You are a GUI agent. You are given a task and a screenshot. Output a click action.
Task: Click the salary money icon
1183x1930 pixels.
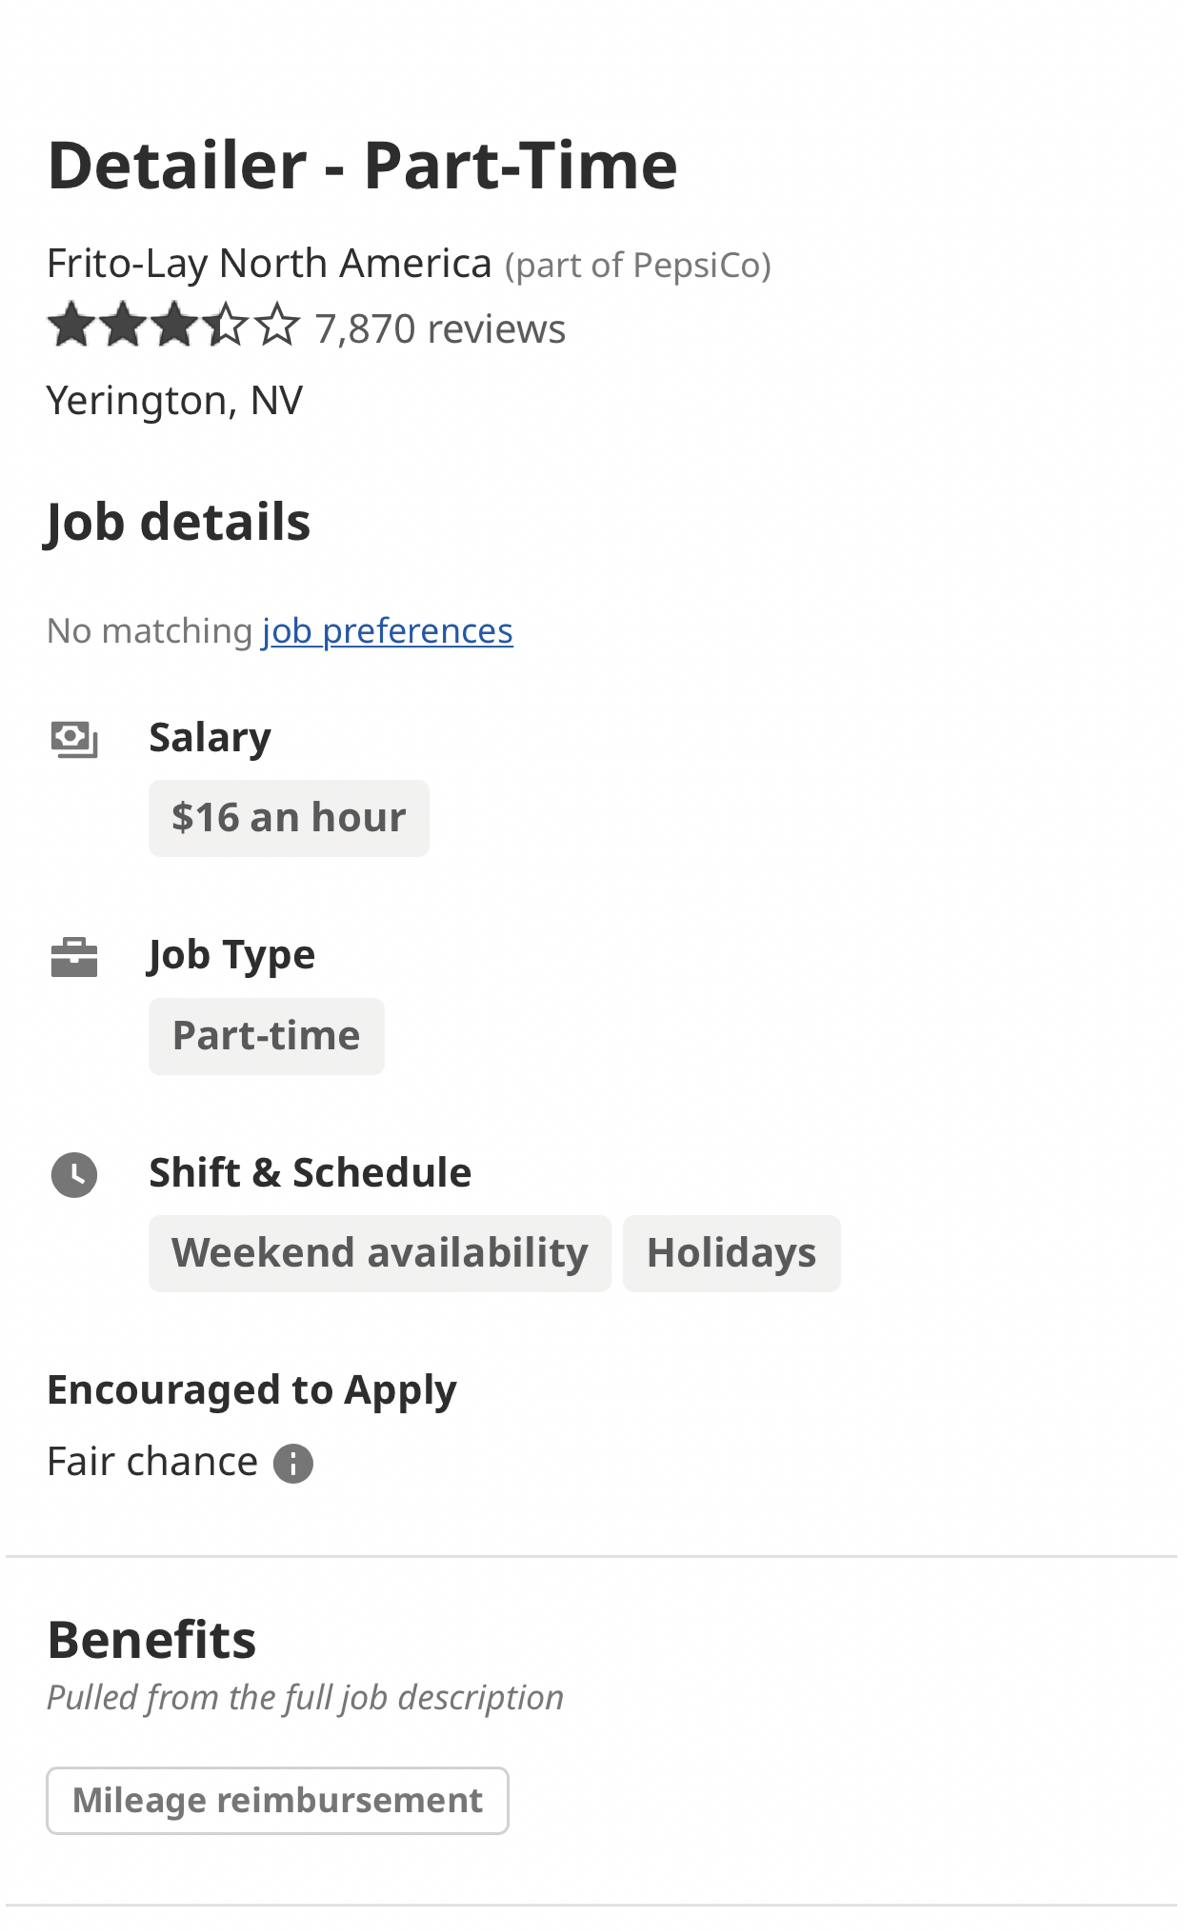pos(74,740)
